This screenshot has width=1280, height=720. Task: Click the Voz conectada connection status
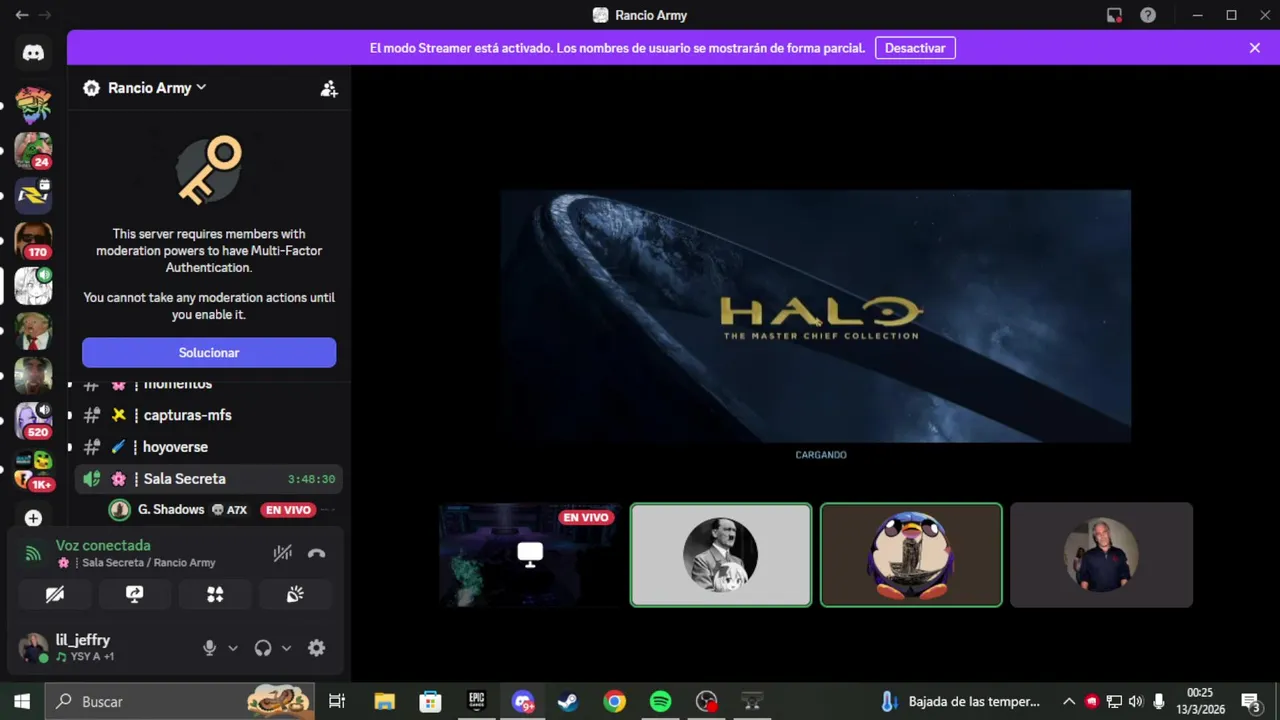pyautogui.click(x=103, y=545)
